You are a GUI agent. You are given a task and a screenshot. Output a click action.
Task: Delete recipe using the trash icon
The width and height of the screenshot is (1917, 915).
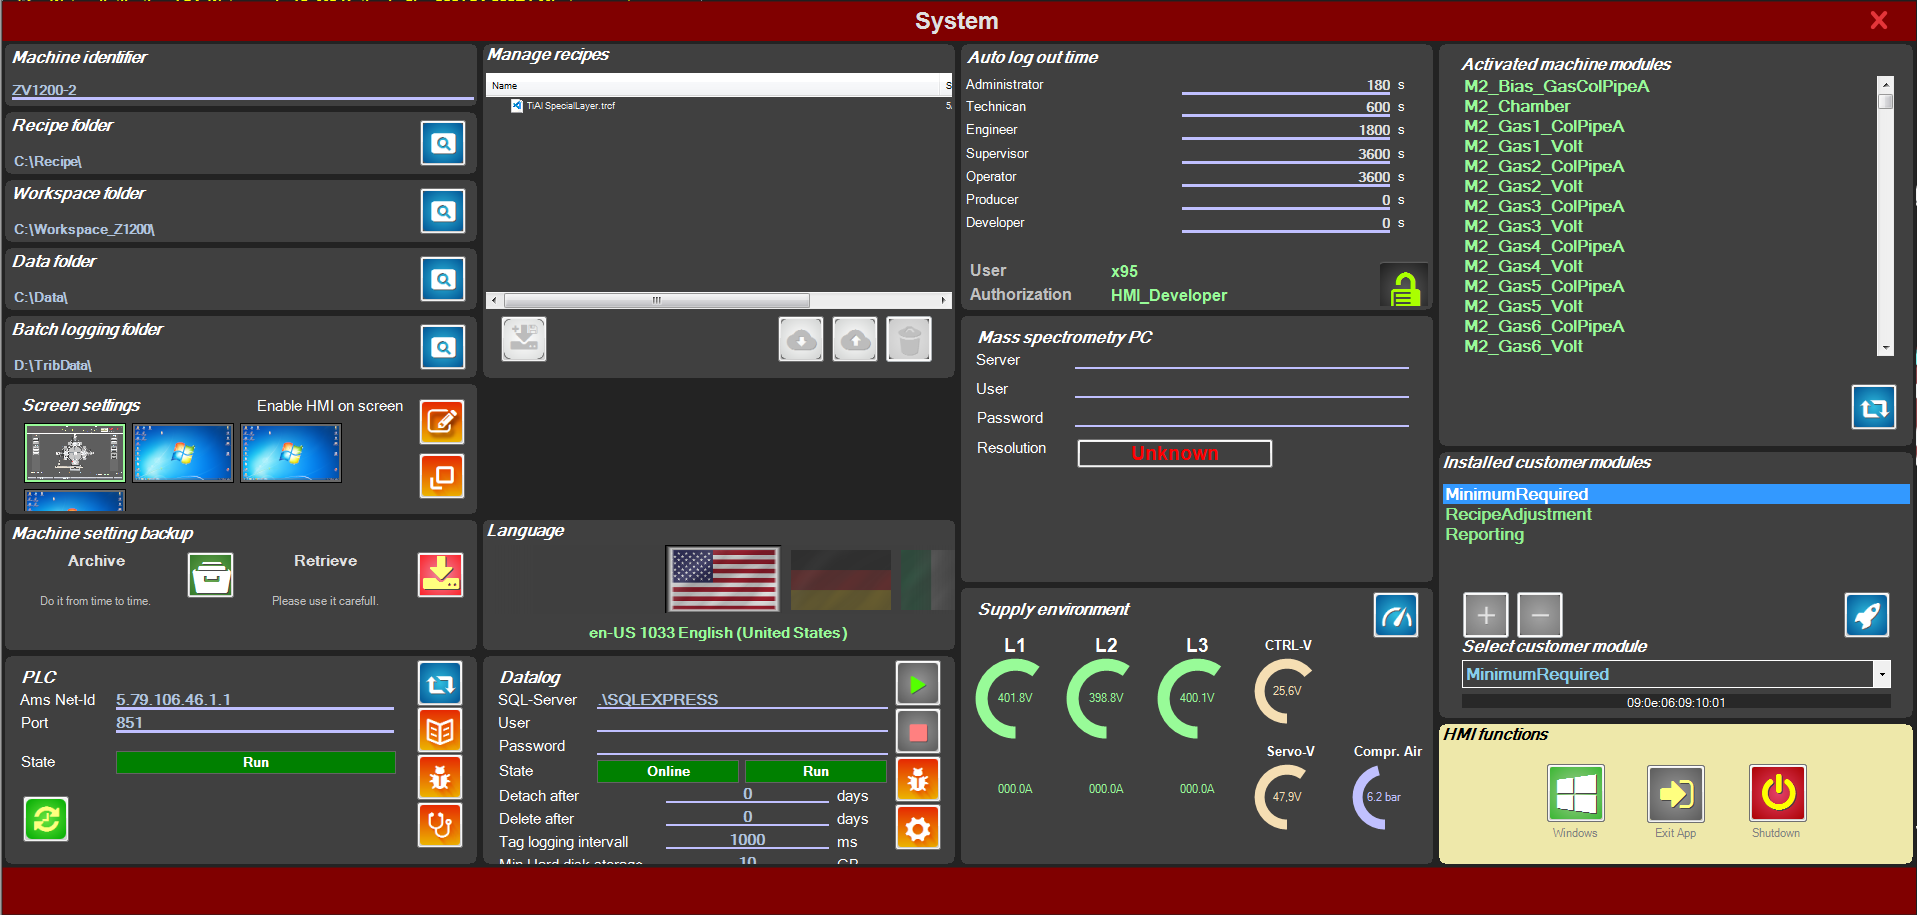[908, 341]
